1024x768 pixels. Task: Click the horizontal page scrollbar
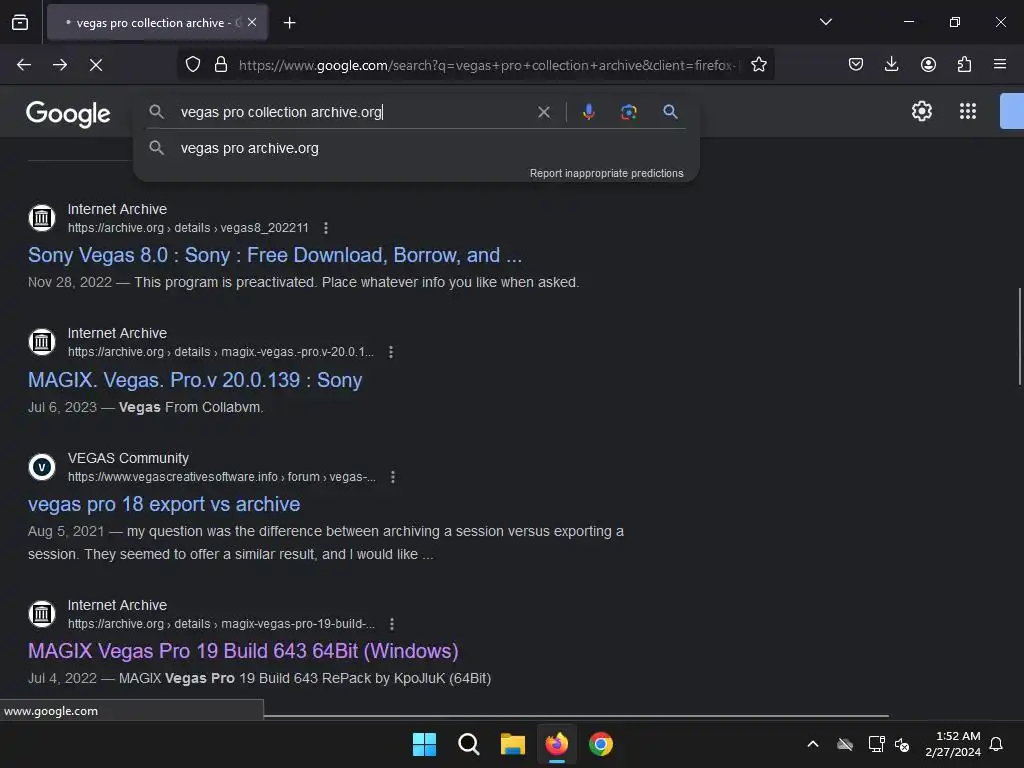click(x=576, y=716)
